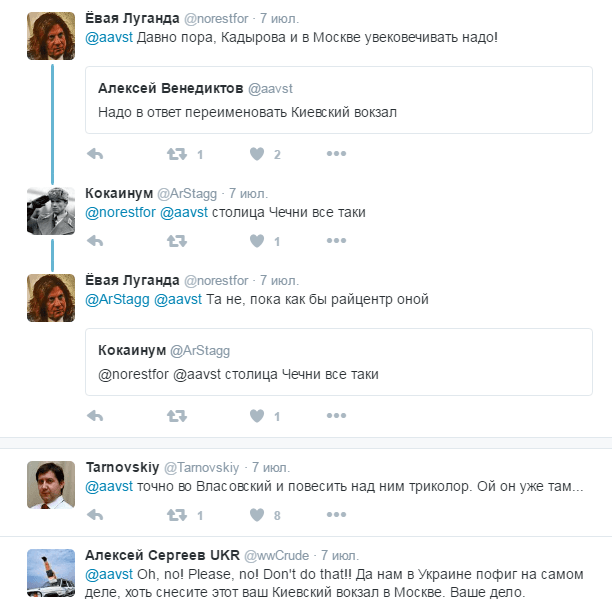Click Кокаинум's avatar photo
The image size is (612, 609).
point(51,211)
